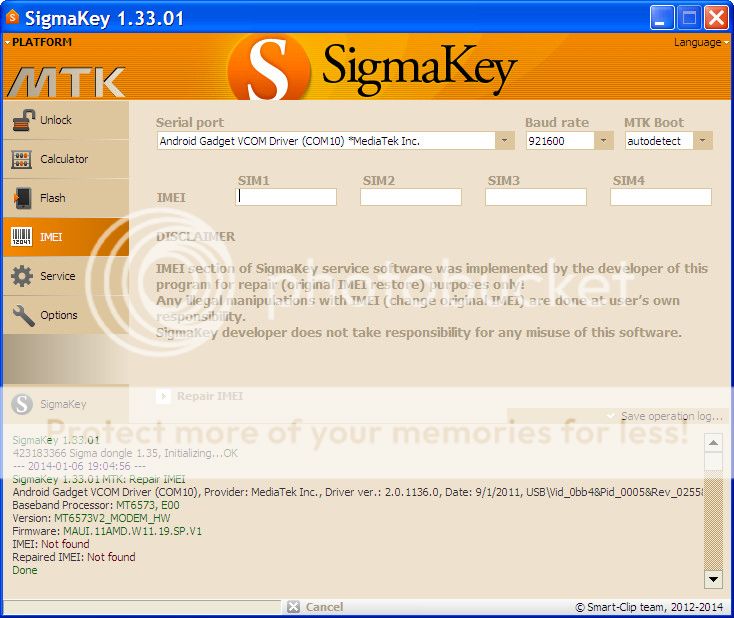Click the log scrollbar down arrow
The height and width of the screenshot is (618, 734).
tap(713, 580)
